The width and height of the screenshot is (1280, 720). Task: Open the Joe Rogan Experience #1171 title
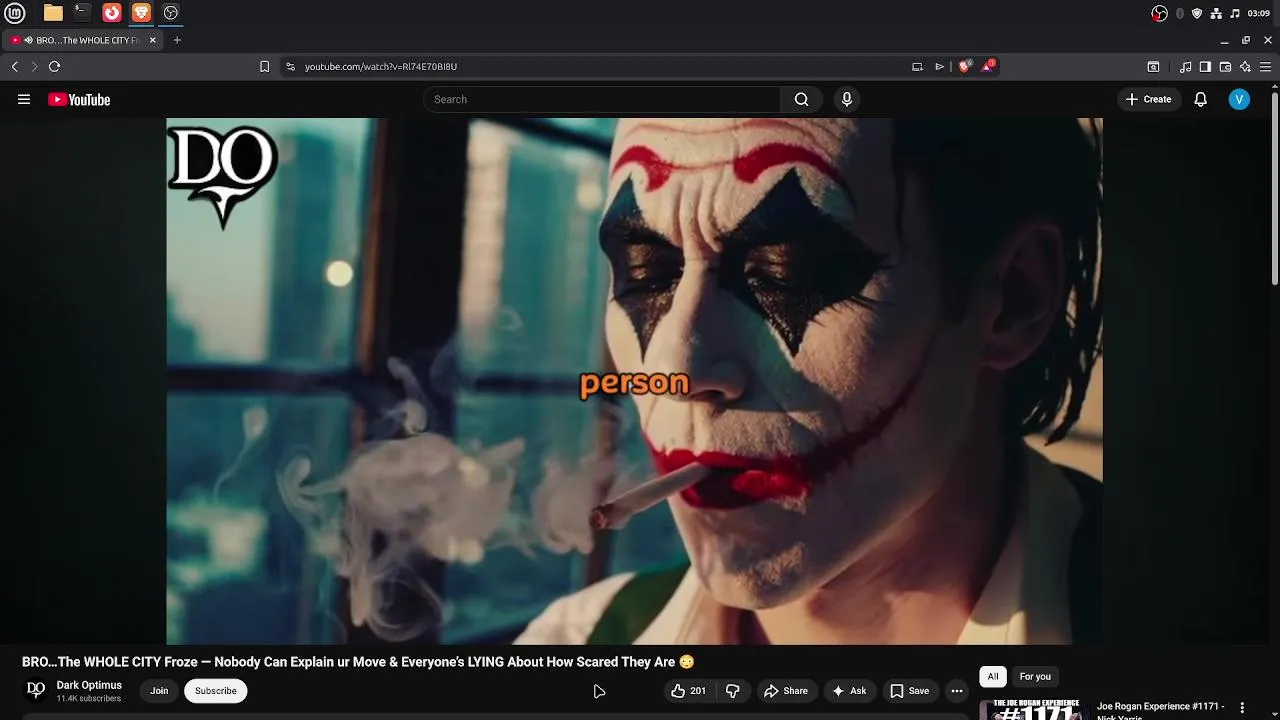pos(1161,710)
